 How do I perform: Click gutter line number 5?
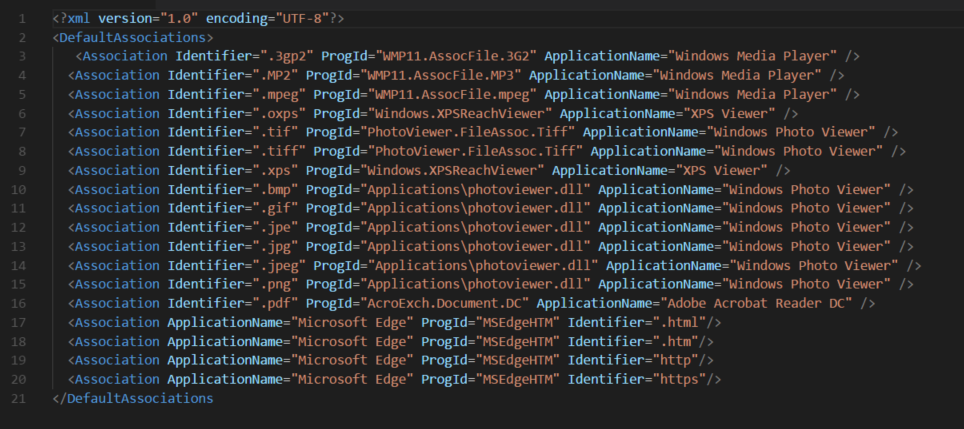pos(22,95)
